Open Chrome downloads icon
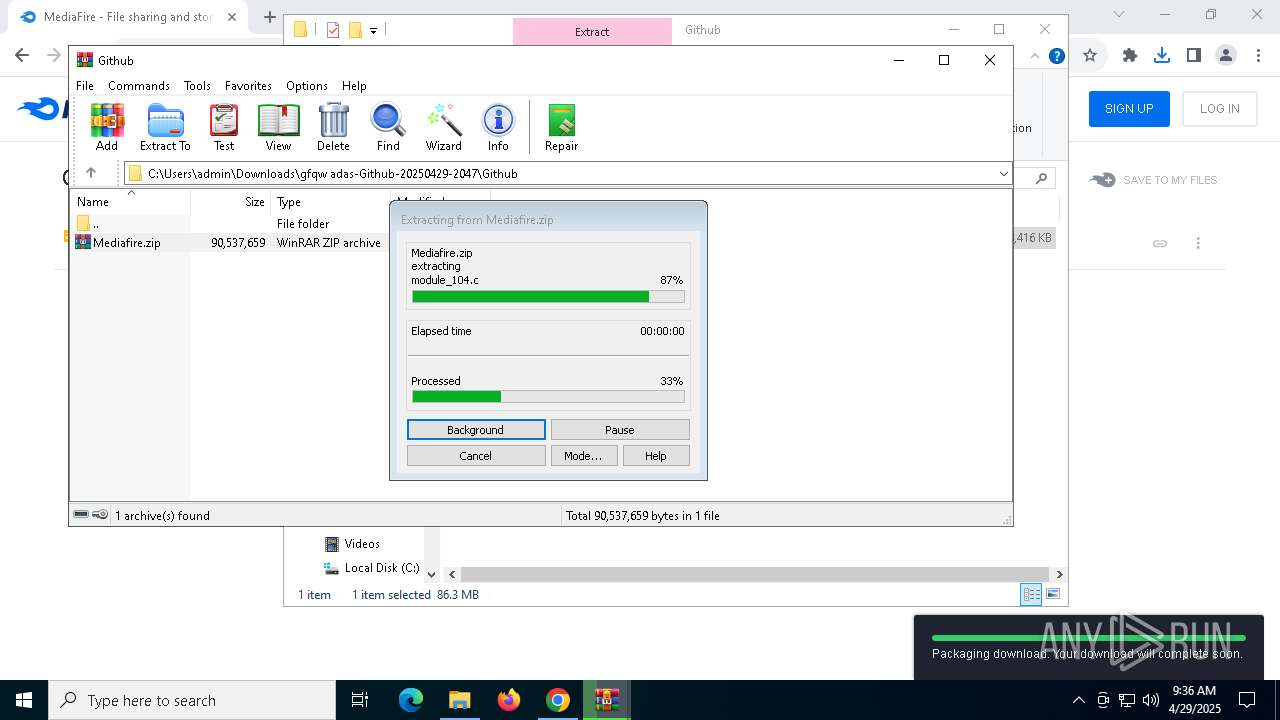 coord(1162,56)
